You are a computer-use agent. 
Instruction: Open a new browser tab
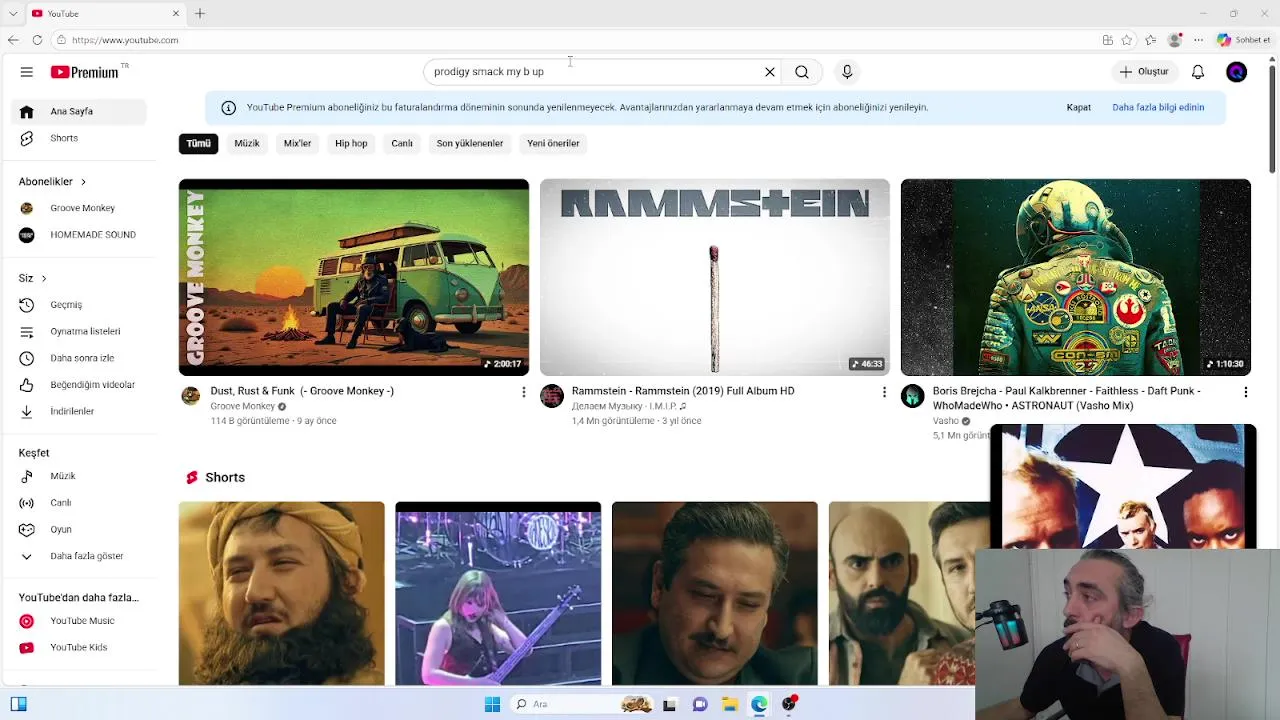coord(200,13)
